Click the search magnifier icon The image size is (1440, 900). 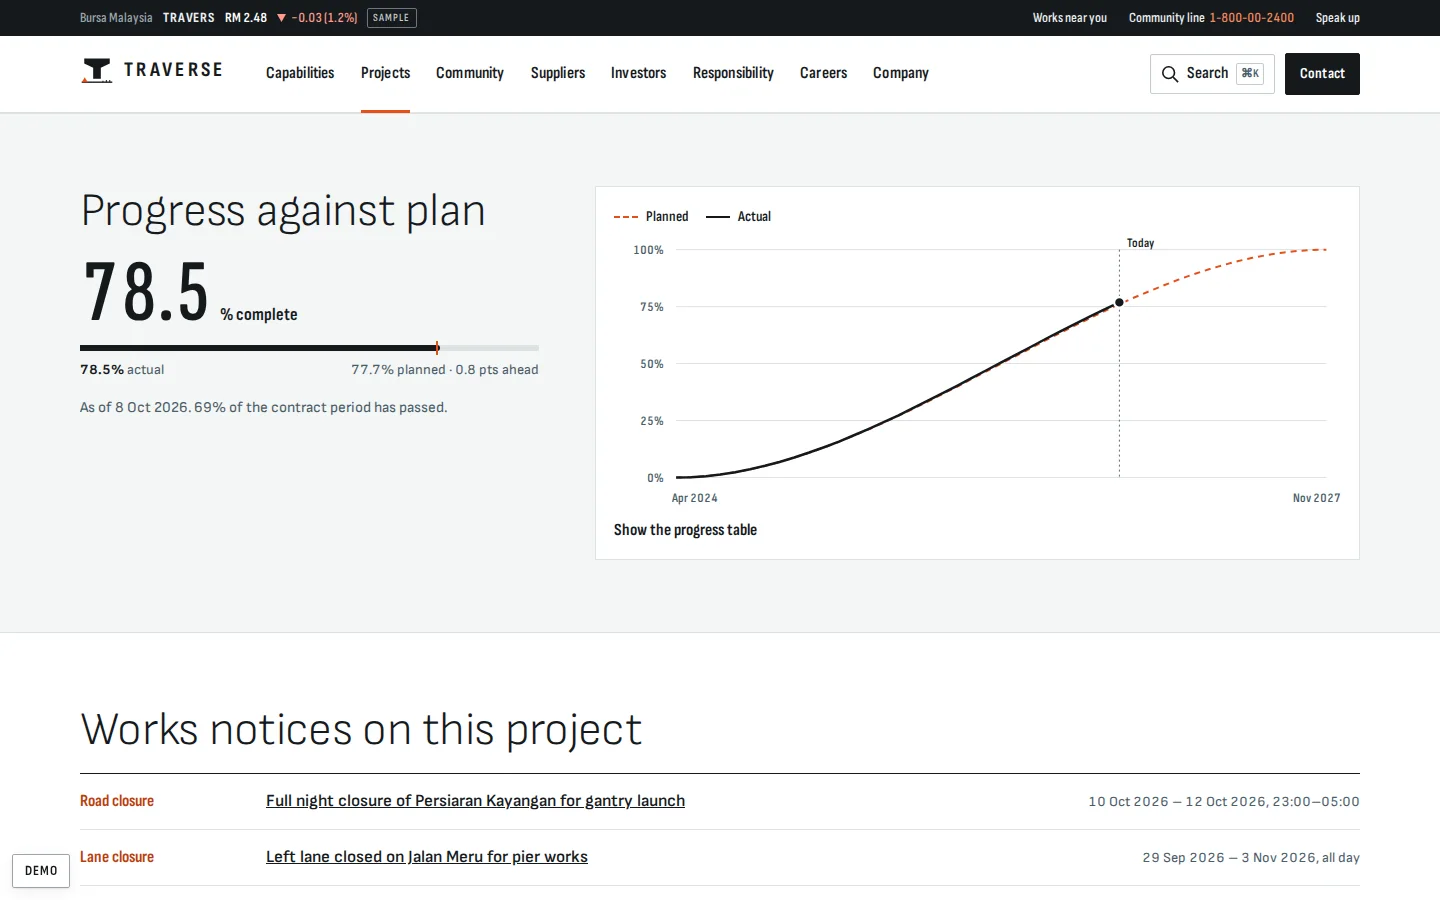[1169, 74]
